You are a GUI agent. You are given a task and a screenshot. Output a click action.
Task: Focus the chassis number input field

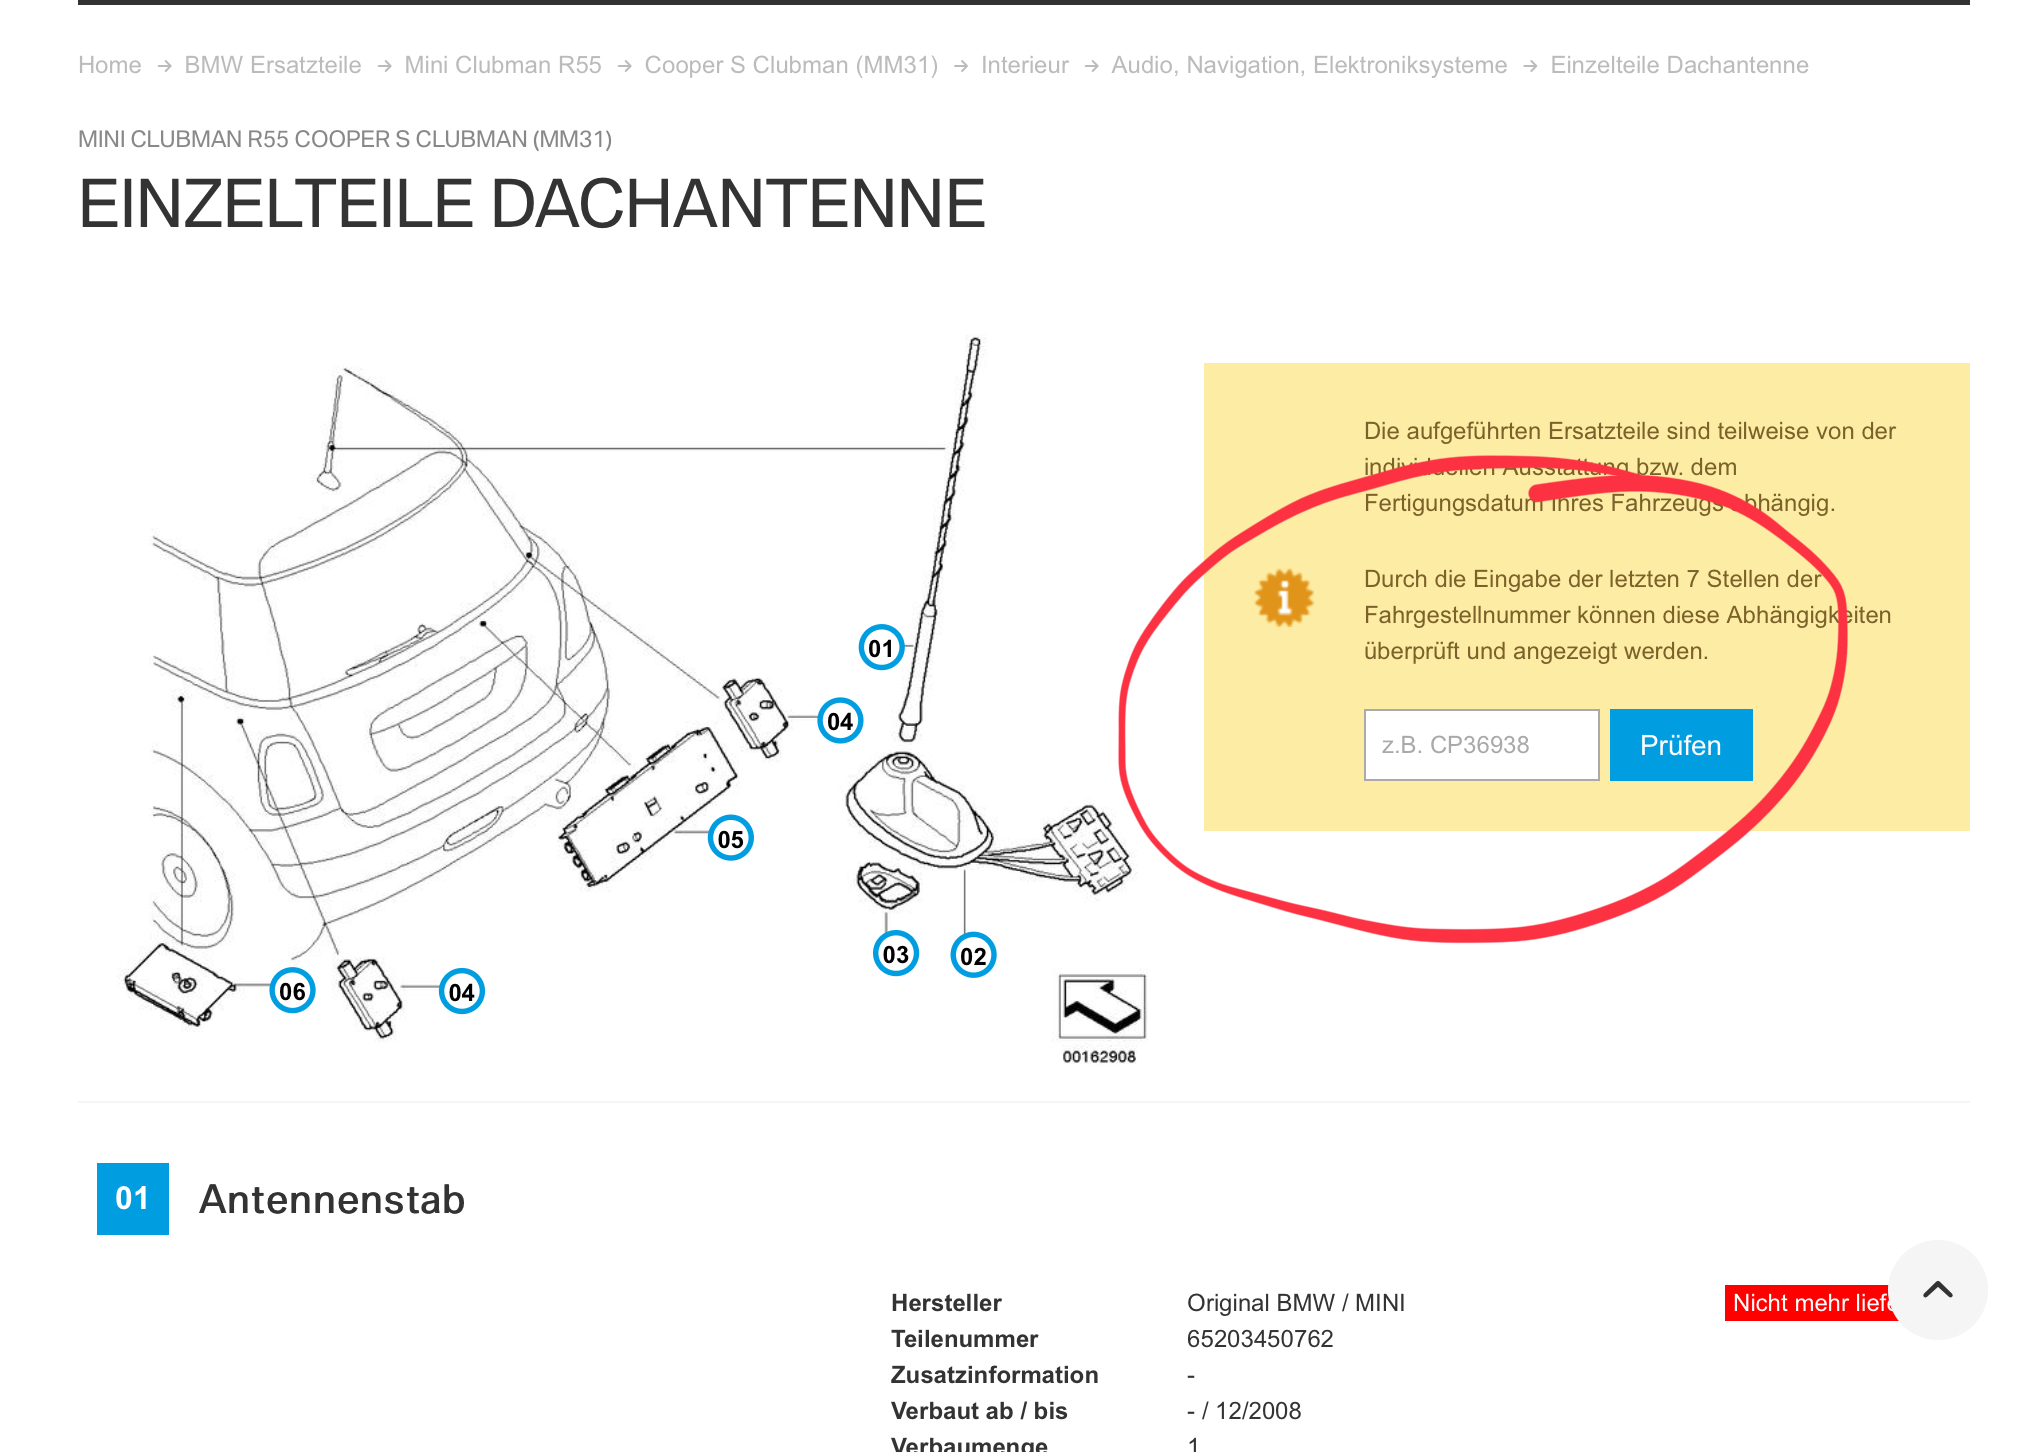tap(1480, 745)
